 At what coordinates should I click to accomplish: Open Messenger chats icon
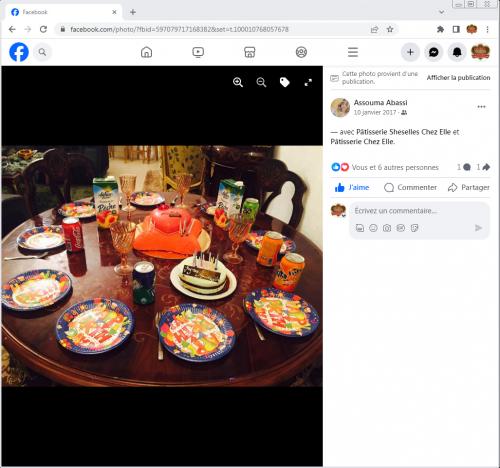pos(434,52)
